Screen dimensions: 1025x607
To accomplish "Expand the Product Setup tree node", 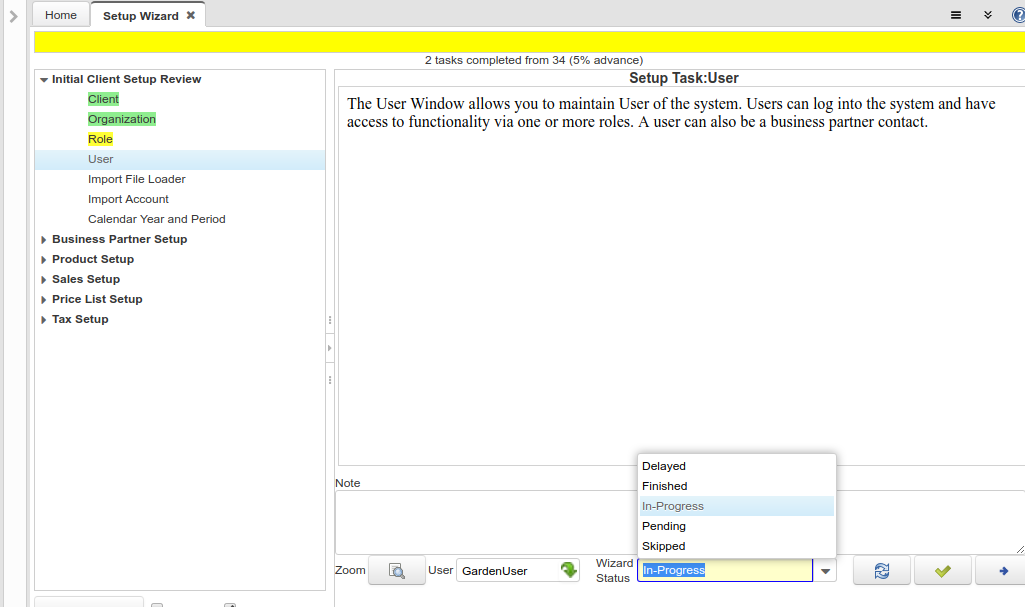I will pyautogui.click(x=43, y=260).
